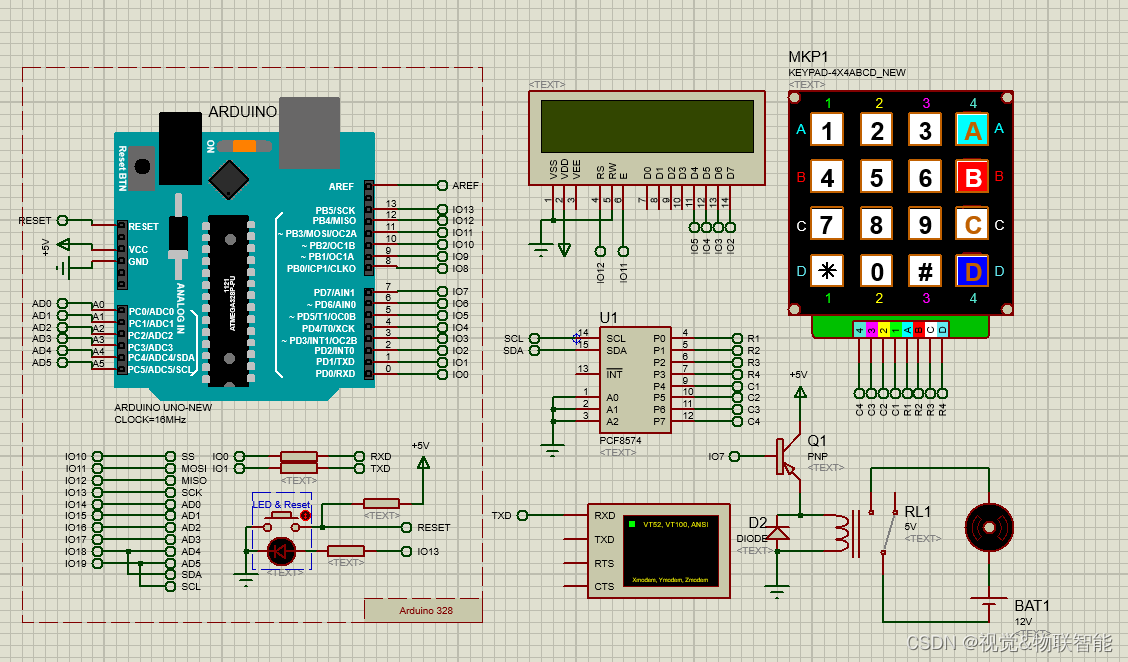Viewport: 1128px width, 662px height.
Task: Select the relay RL1 coil symbol
Action: click(x=838, y=530)
